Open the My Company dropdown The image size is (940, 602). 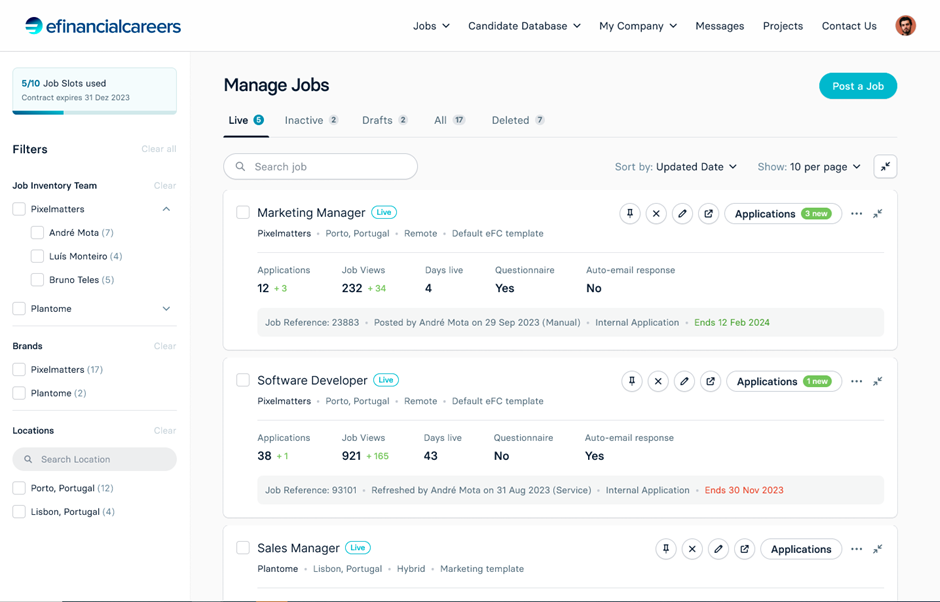pyautogui.click(x=638, y=26)
